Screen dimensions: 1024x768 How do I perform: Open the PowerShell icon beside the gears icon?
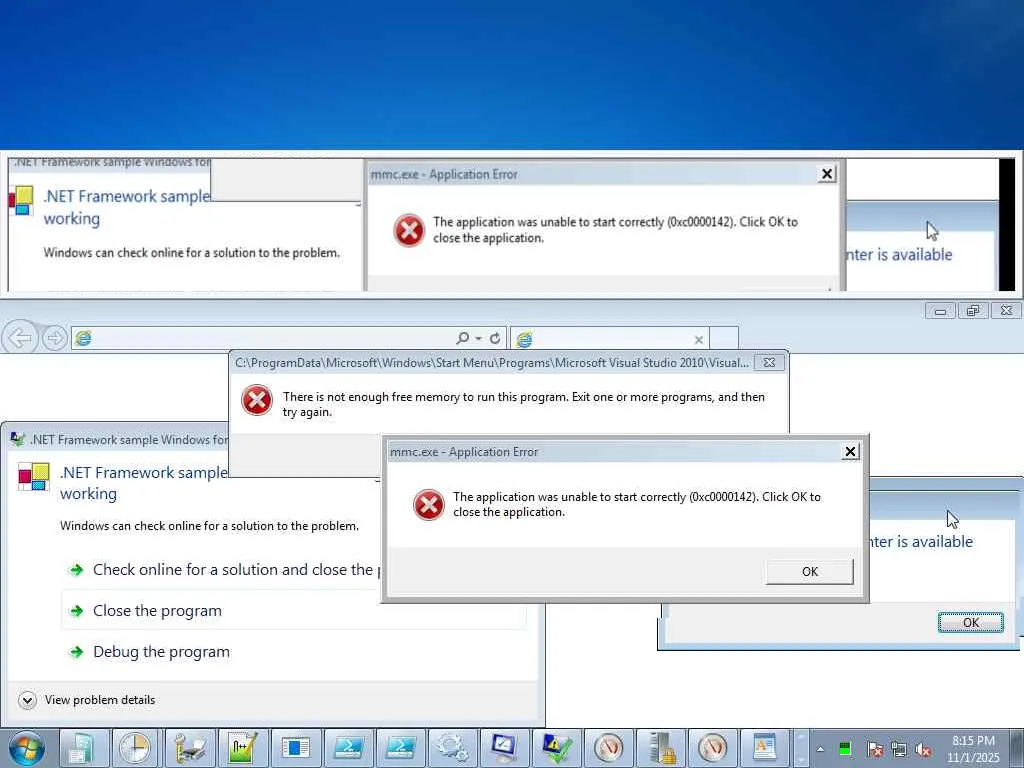pos(400,748)
